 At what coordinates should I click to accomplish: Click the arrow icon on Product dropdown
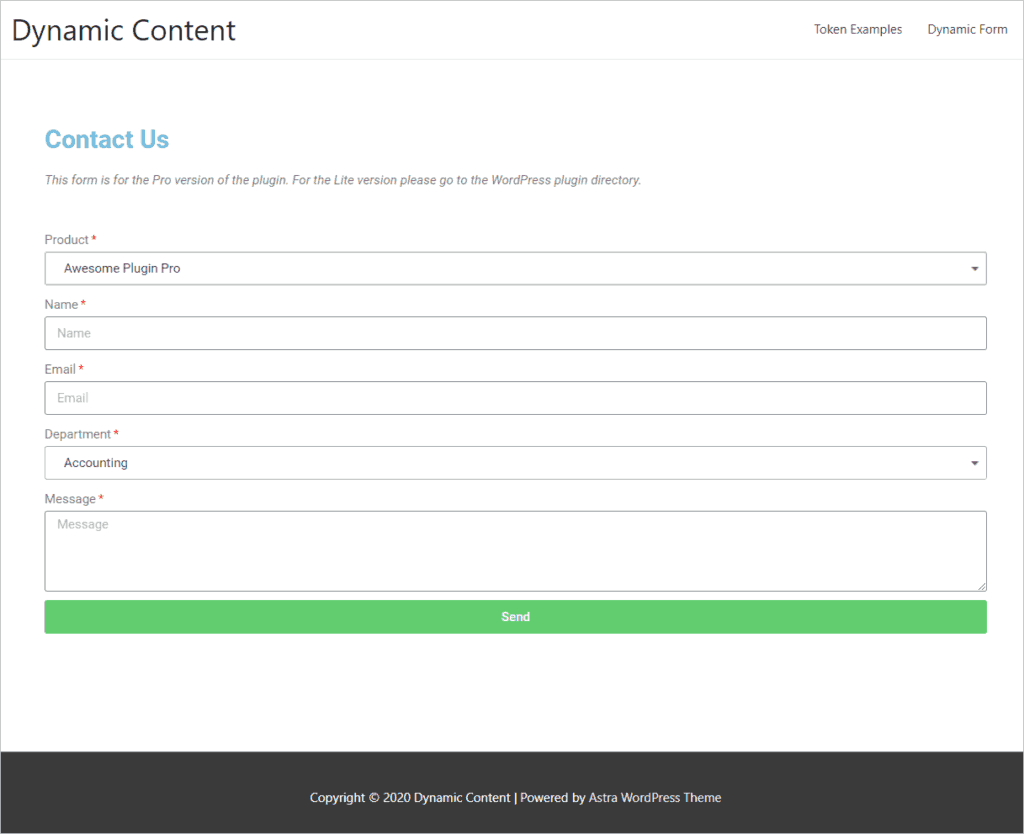point(974,269)
